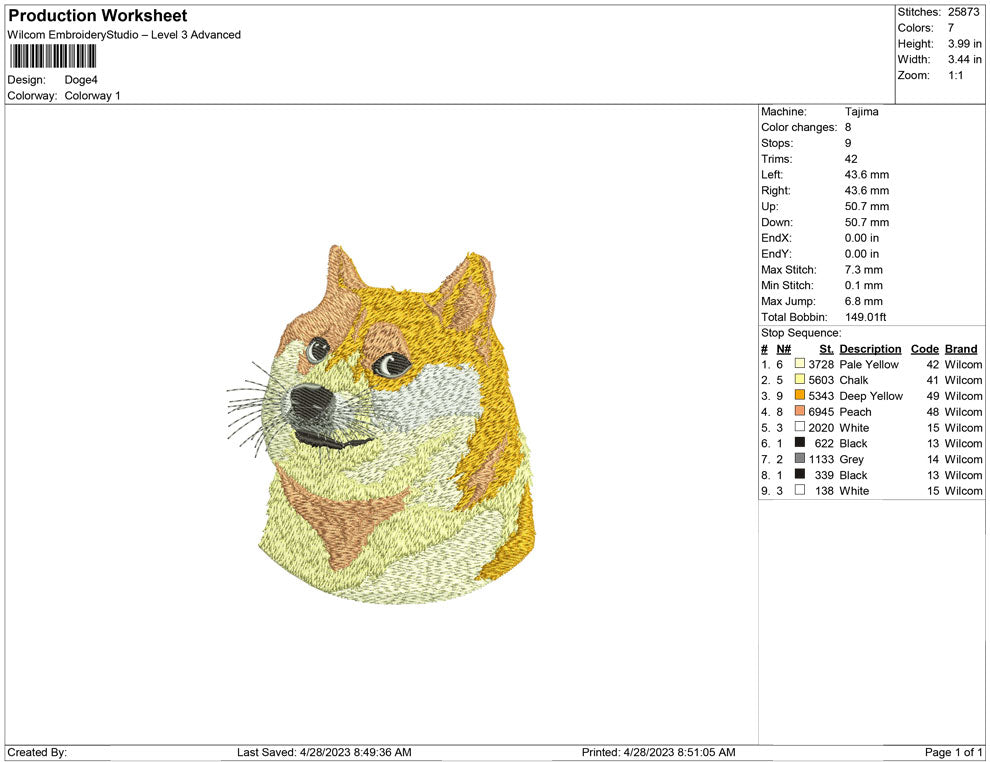Screen dimensions: 990x762
Task: Click the Trims value 42
Action: coord(851,159)
